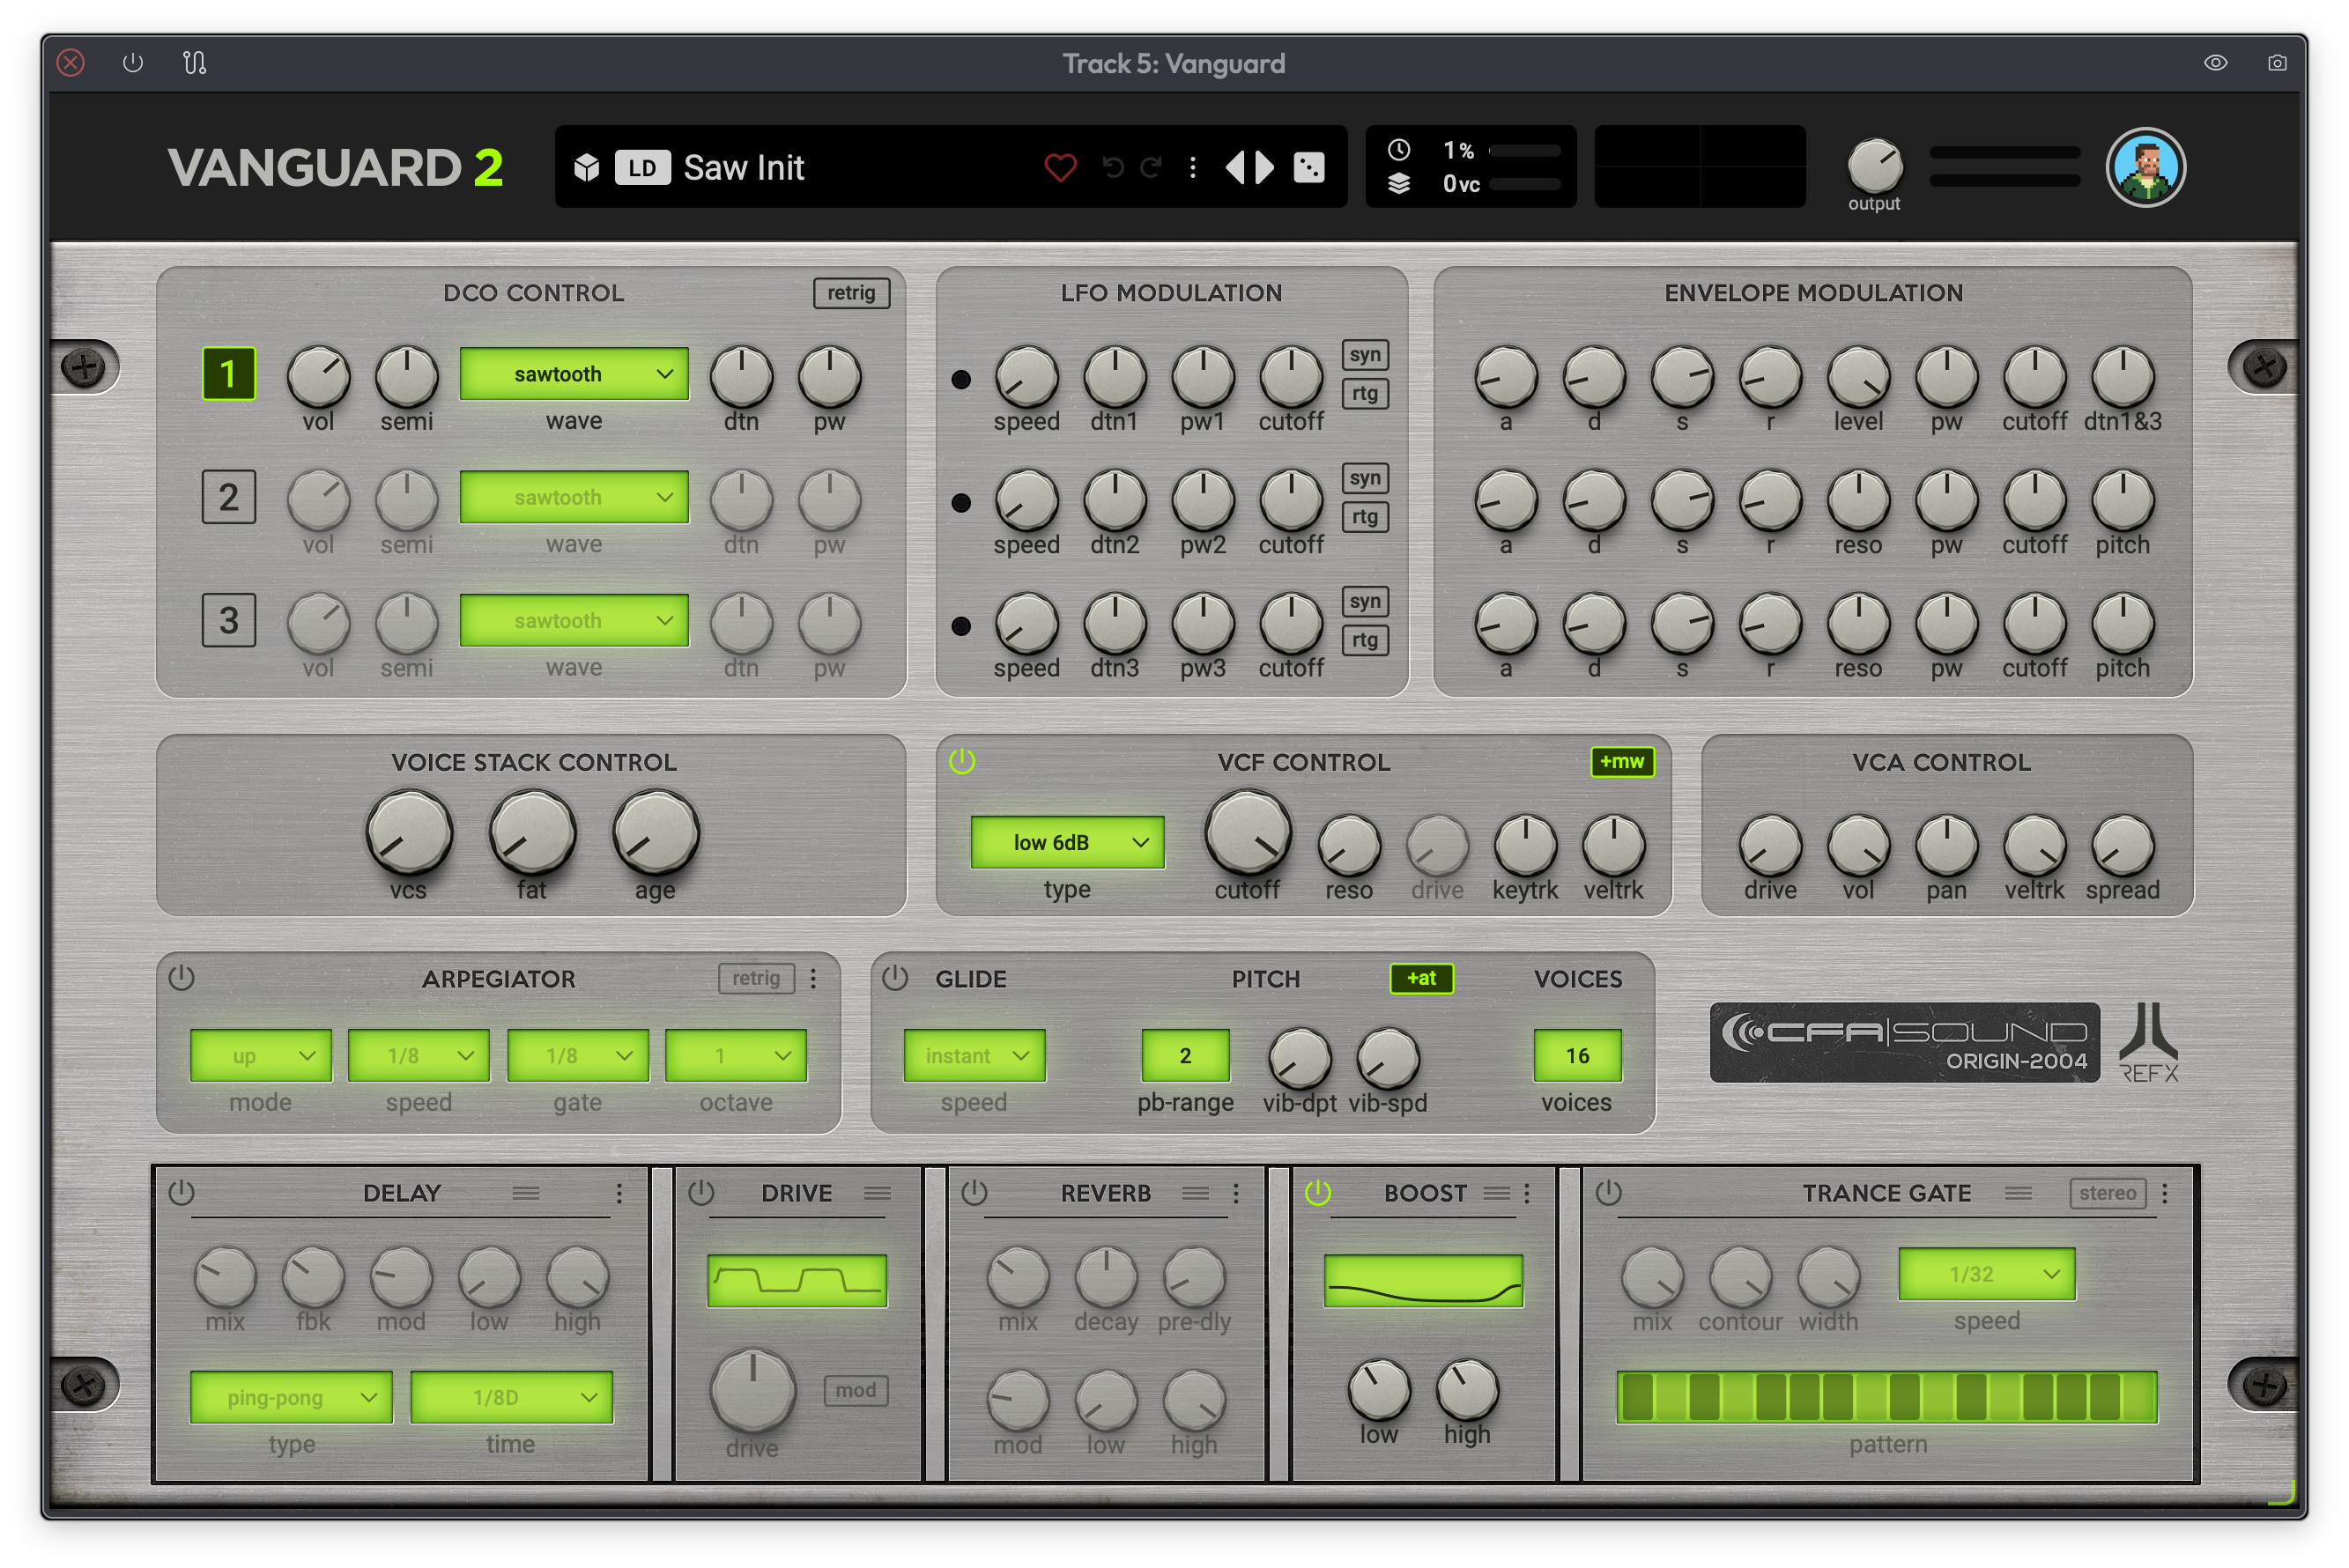Open Delay three-dot options menu
2349x1568 pixels.
tap(620, 1193)
